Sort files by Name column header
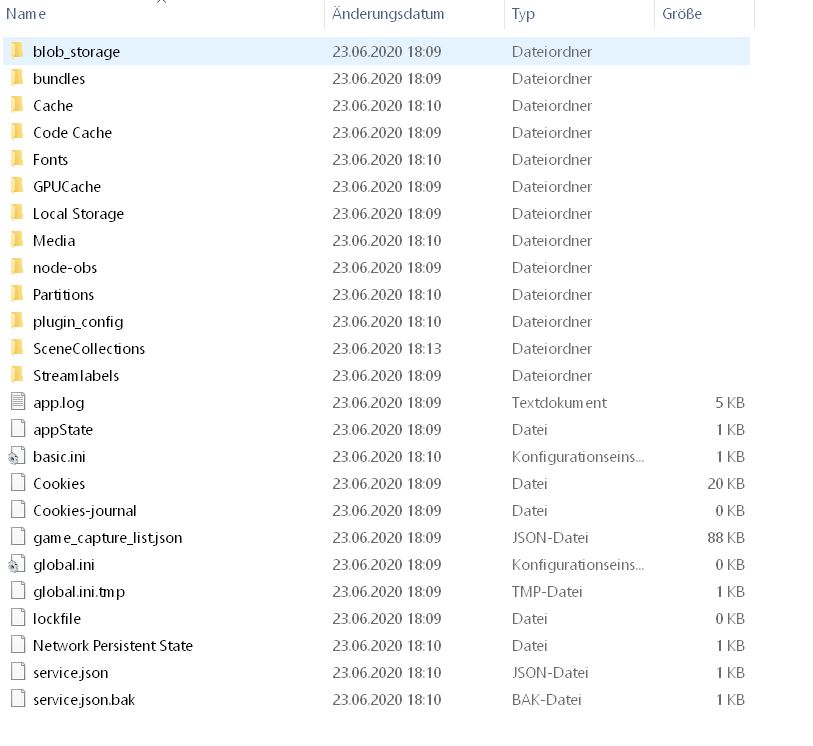Image resolution: width=813 pixels, height=746 pixels. [26, 14]
